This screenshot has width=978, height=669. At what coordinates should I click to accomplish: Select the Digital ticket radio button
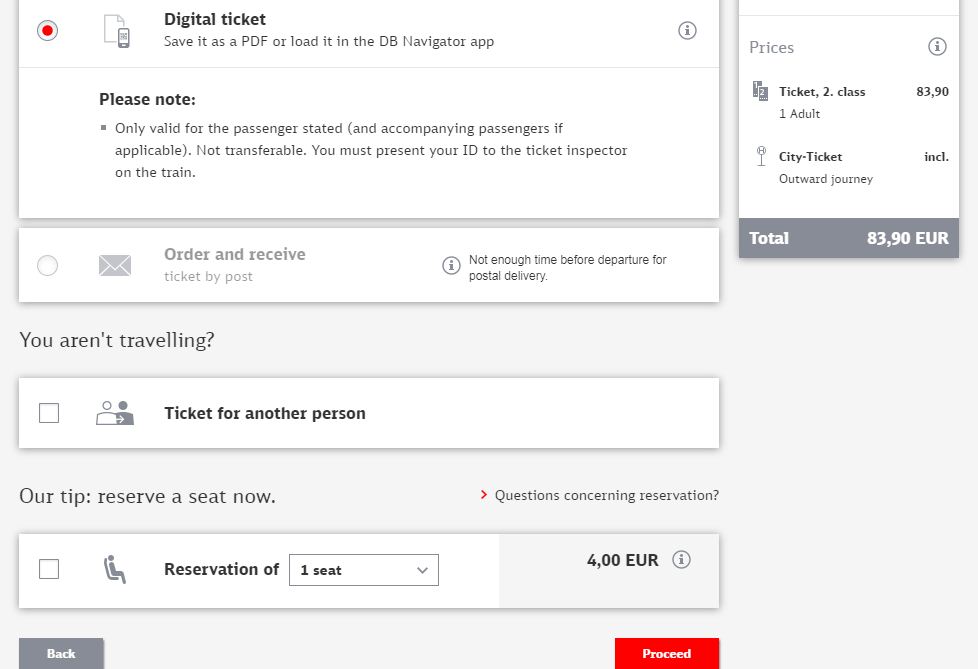[x=47, y=30]
